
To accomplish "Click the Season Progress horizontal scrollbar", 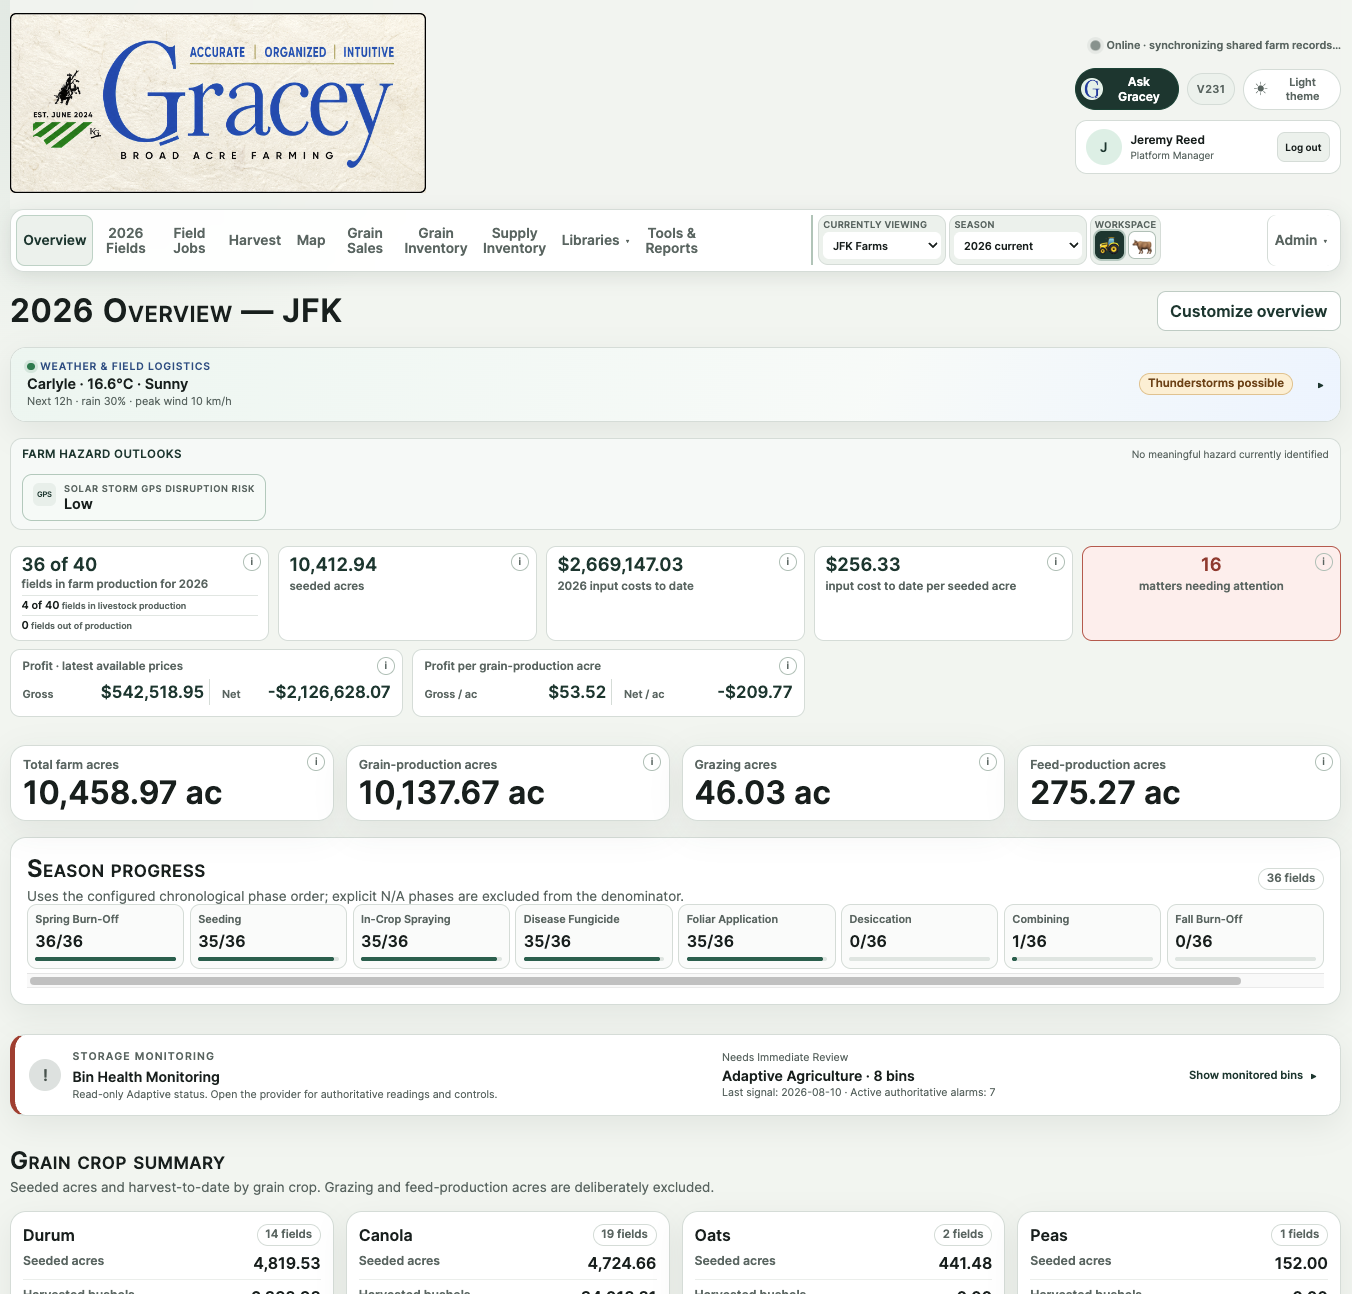I will pyautogui.click(x=635, y=981).
